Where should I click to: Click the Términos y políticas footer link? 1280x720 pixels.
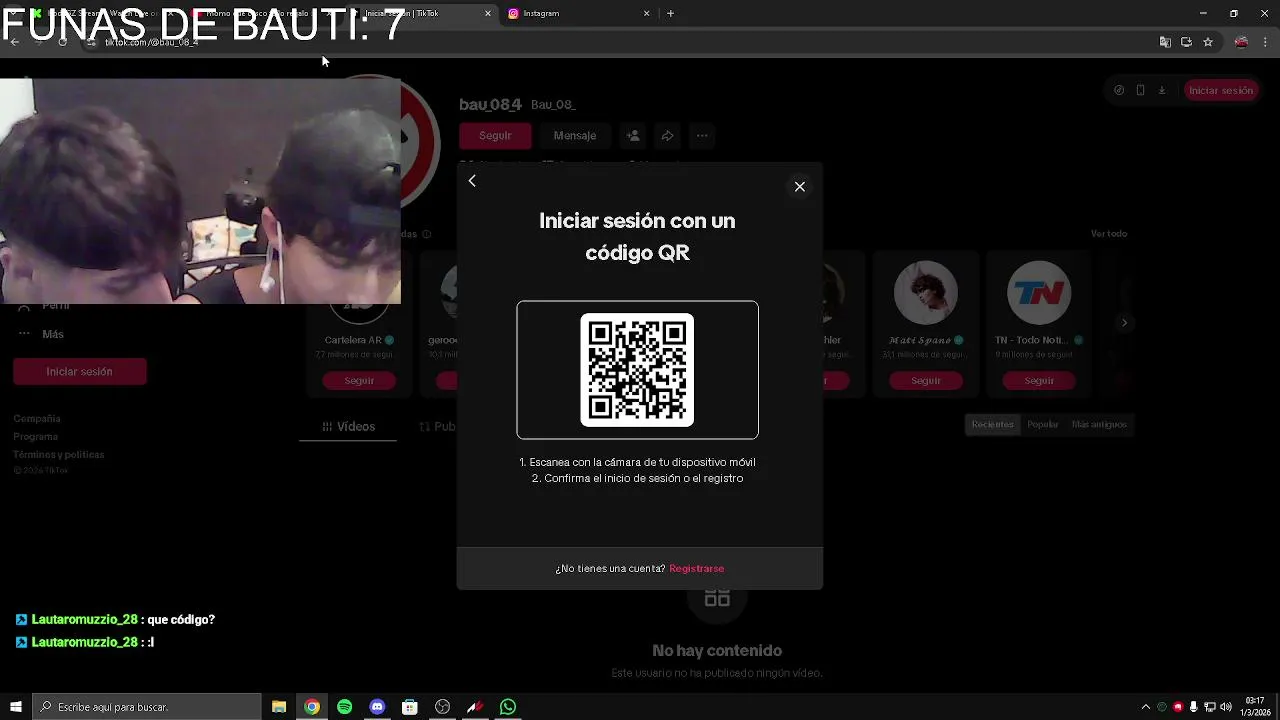(x=59, y=455)
